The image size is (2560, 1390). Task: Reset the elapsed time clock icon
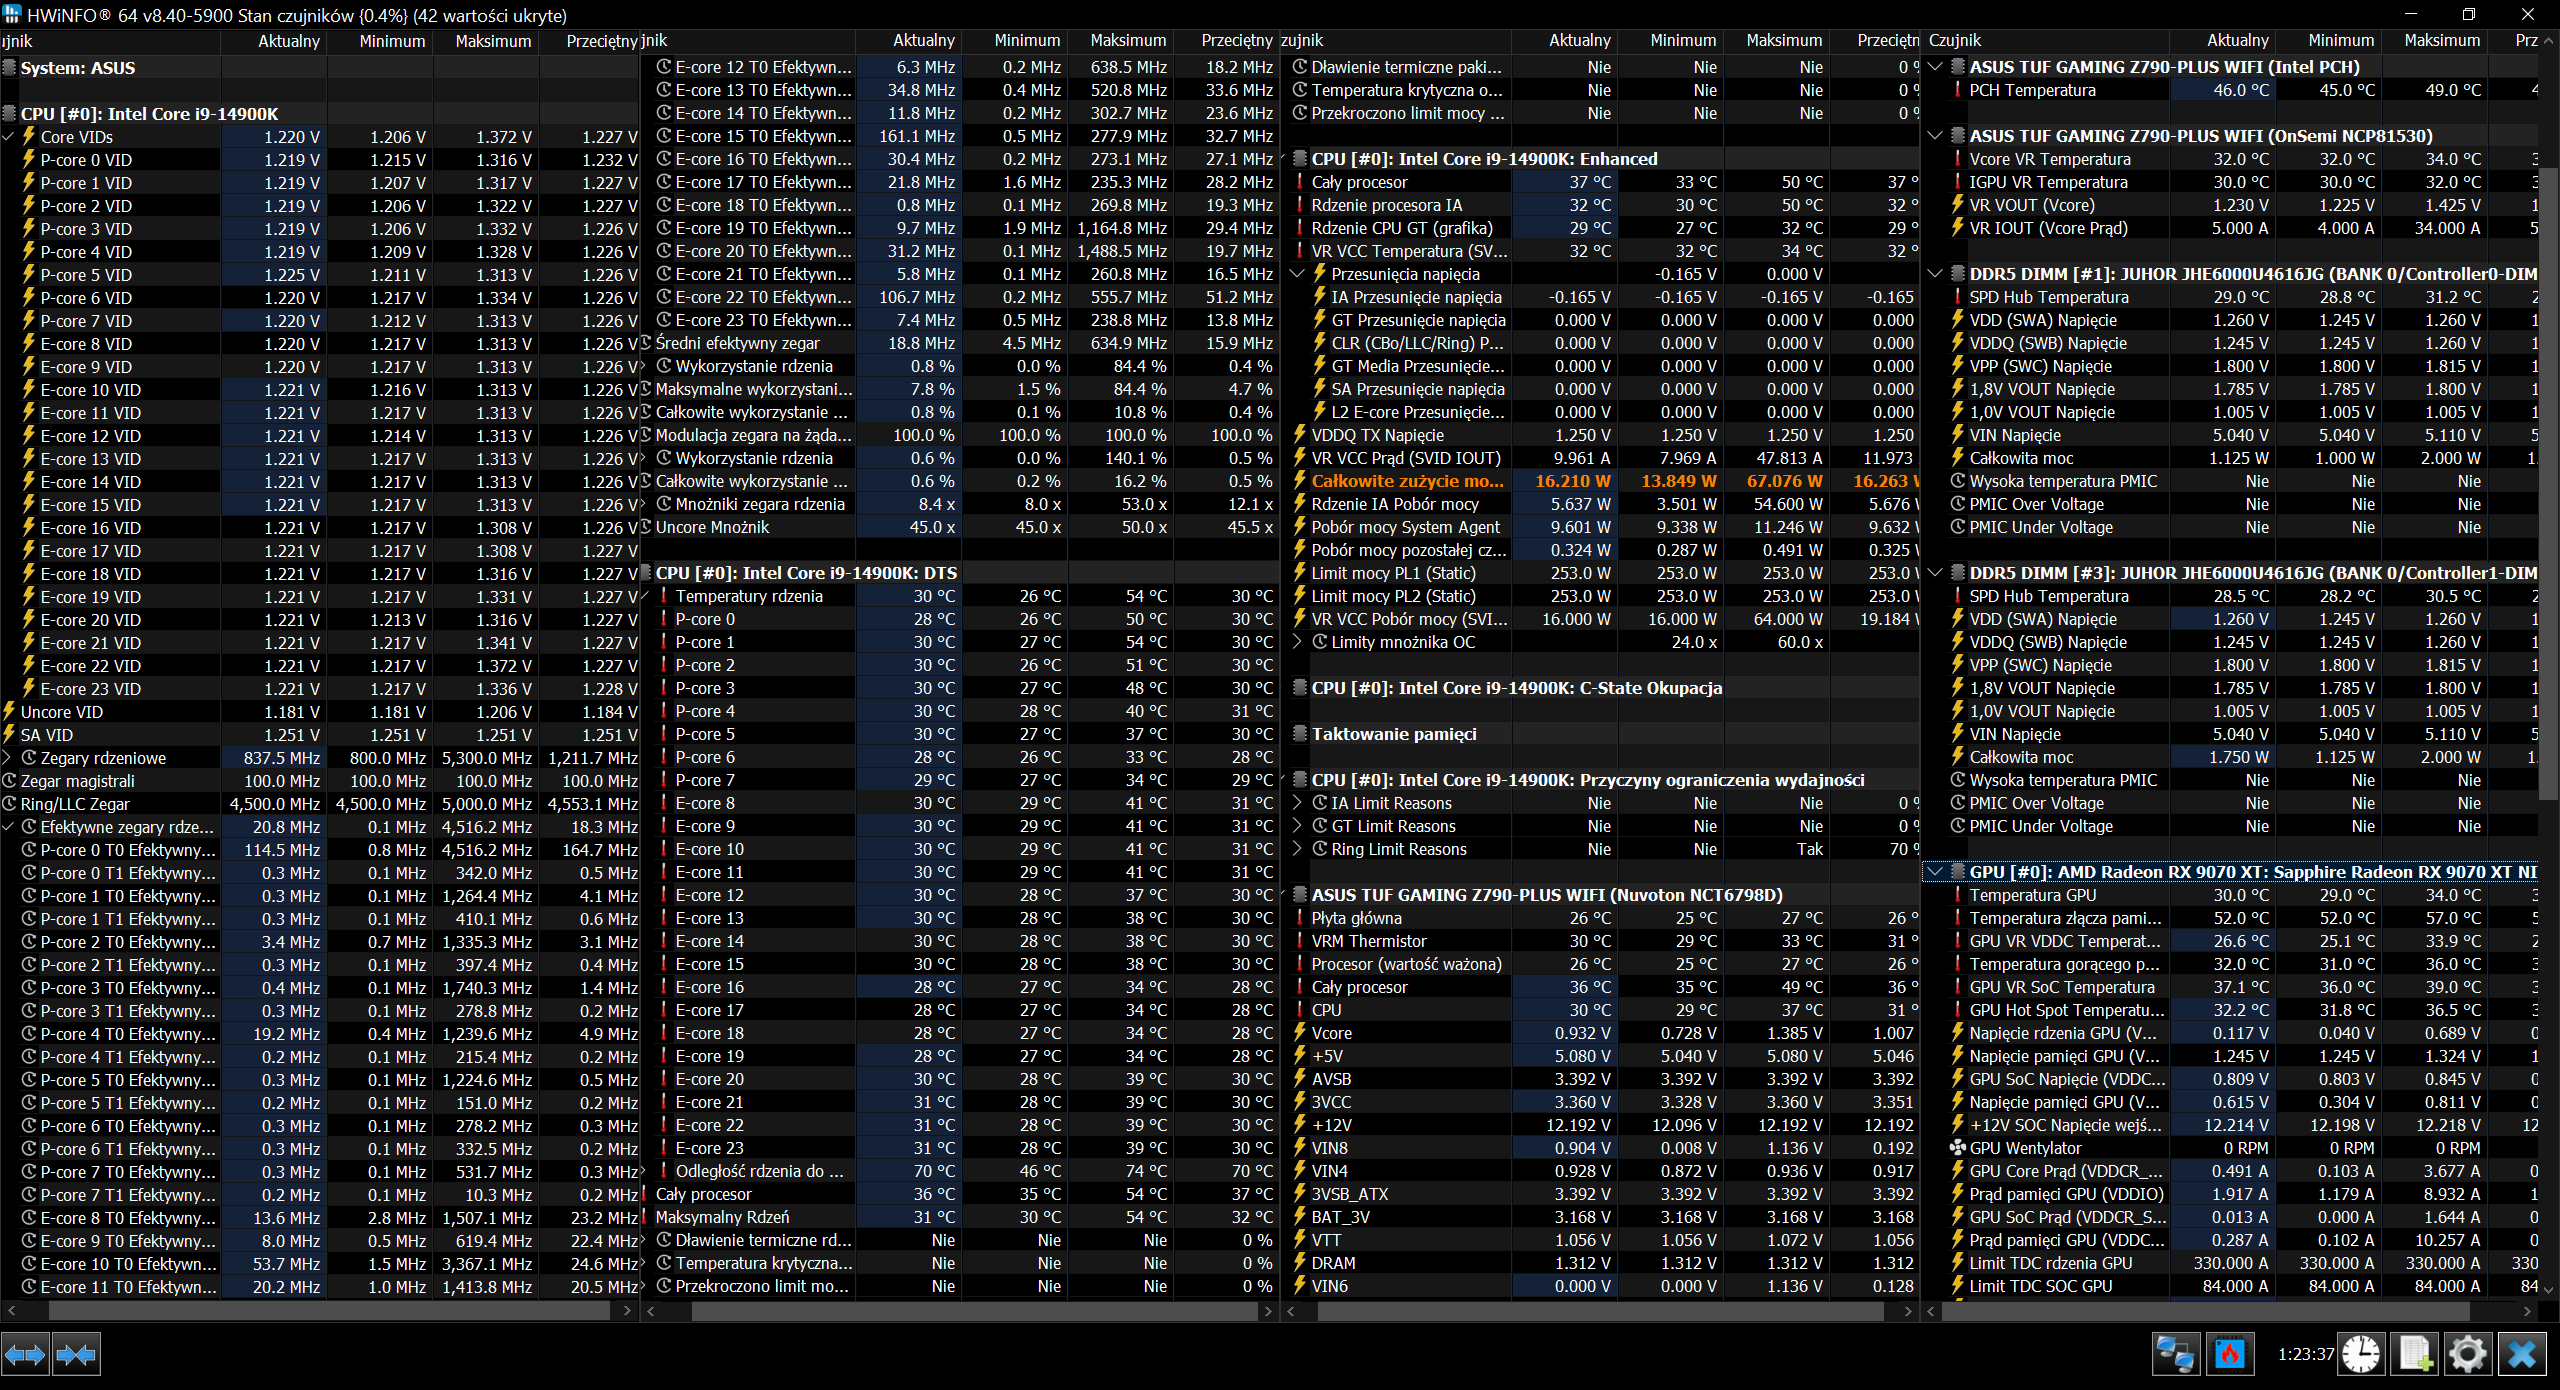(x=2361, y=1355)
